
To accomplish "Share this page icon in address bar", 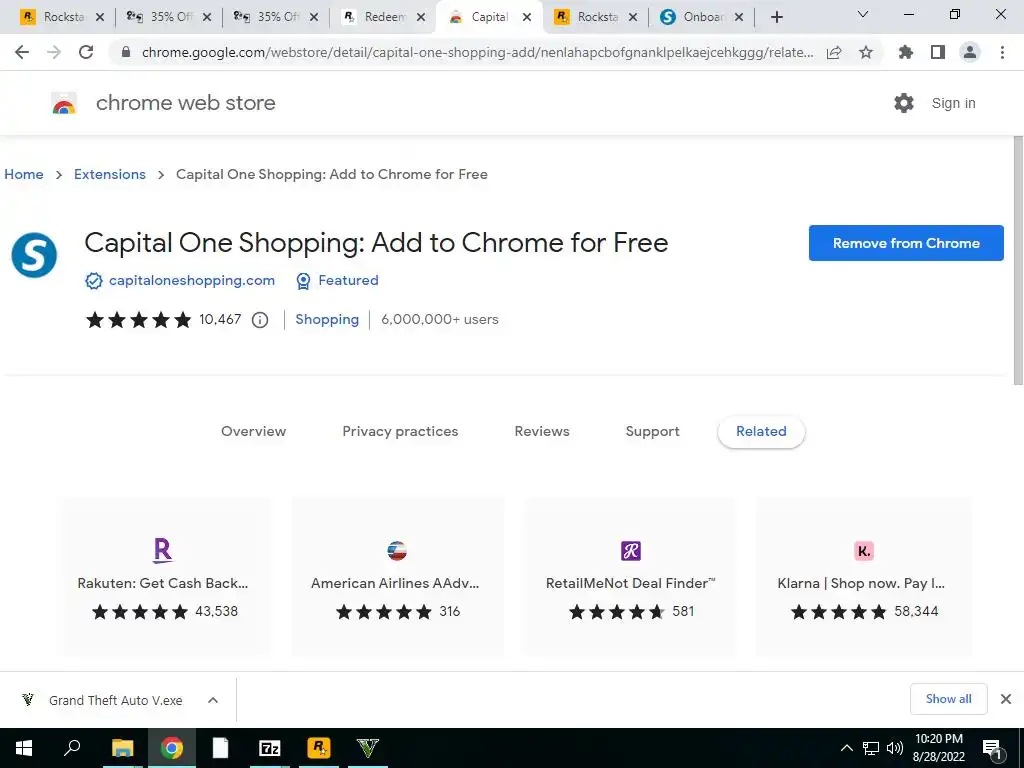I will click(834, 52).
